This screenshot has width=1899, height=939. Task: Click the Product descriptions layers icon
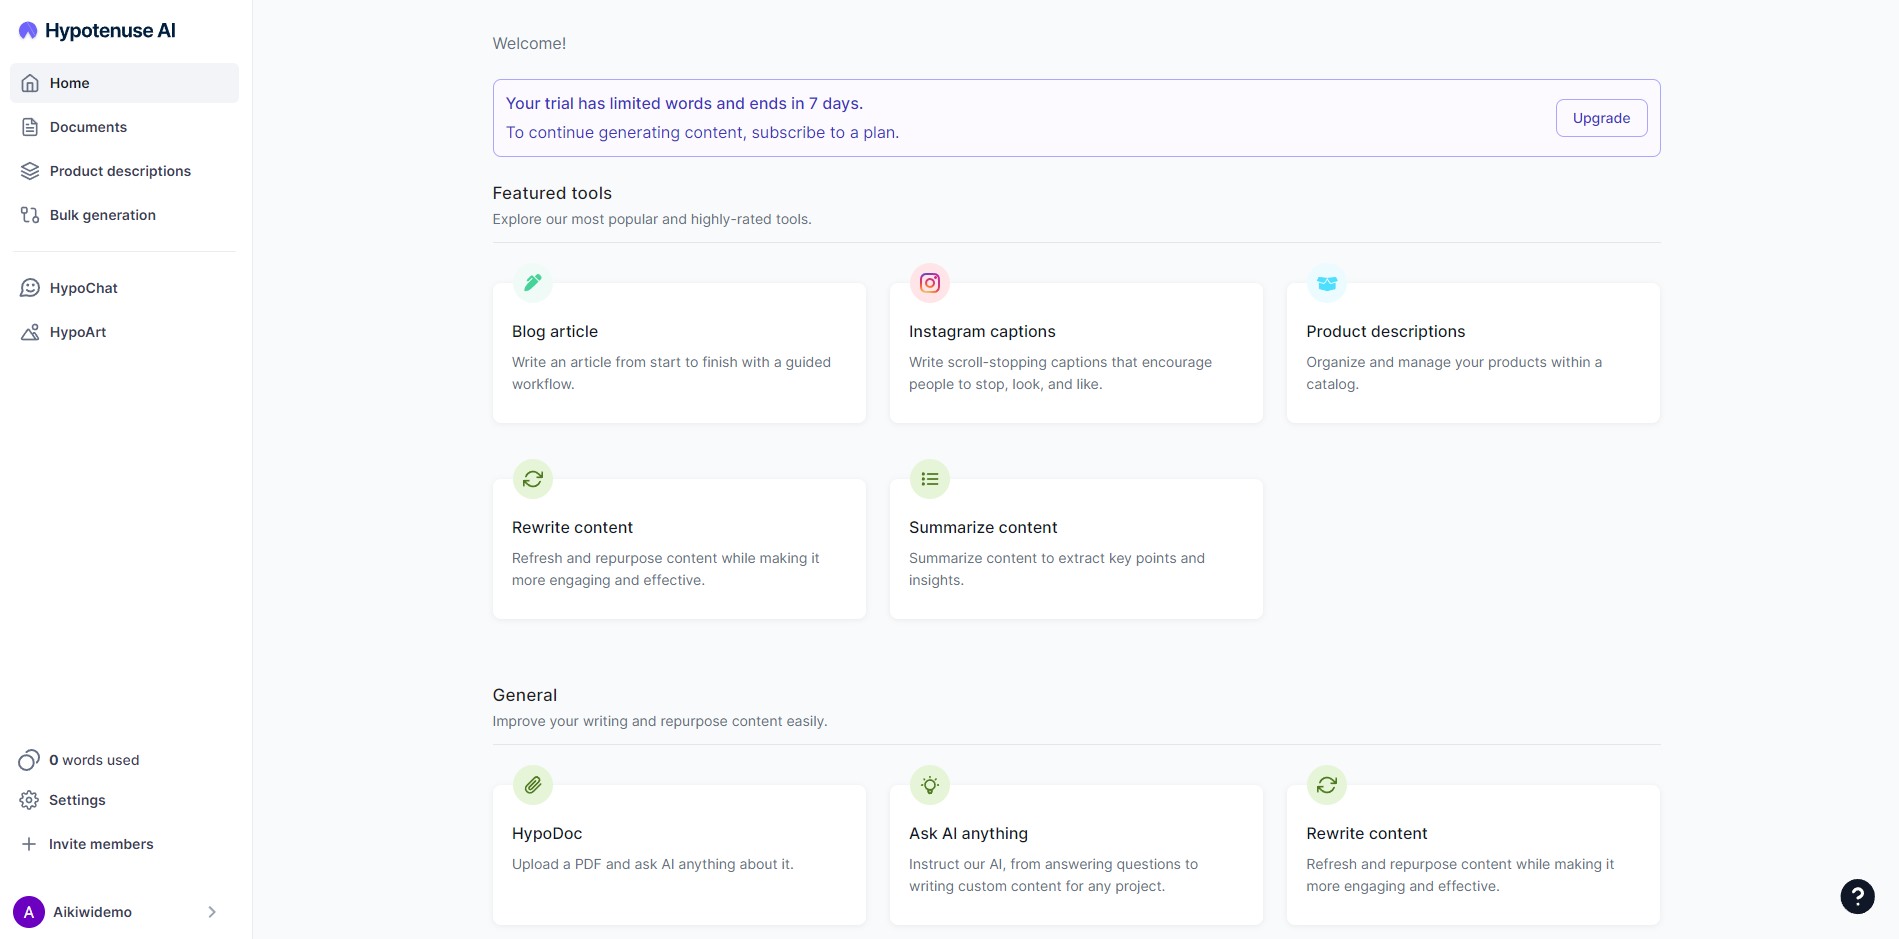pos(30,171)
